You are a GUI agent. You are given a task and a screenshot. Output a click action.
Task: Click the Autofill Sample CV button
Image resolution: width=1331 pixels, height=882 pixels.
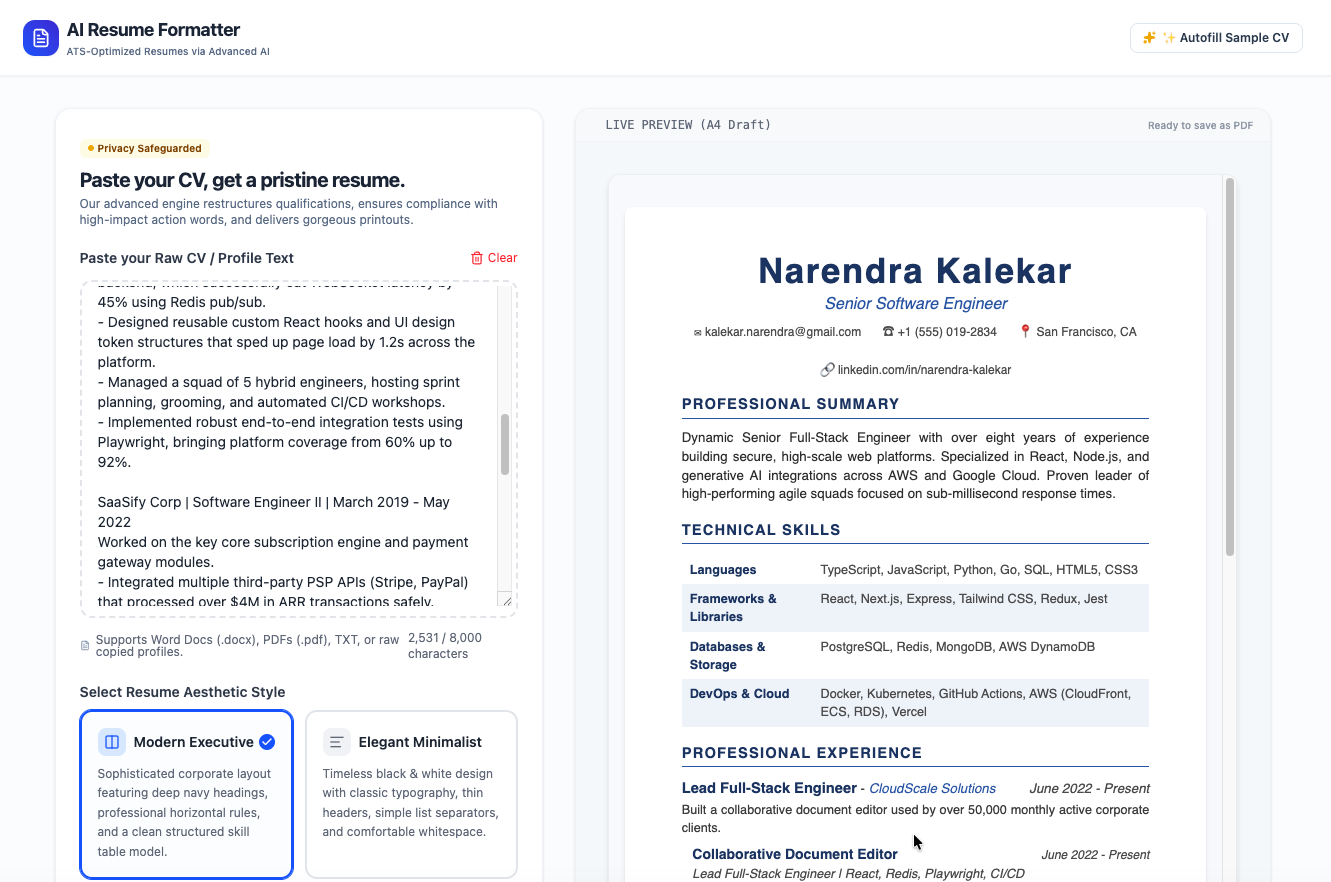click(1216, 38)
